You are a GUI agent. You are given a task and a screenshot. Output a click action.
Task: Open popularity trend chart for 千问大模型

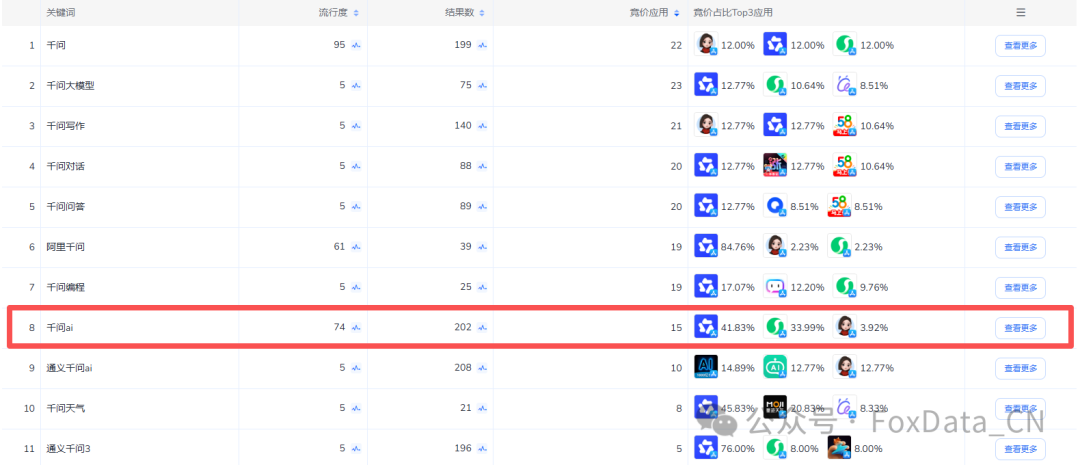click(356, 86)
